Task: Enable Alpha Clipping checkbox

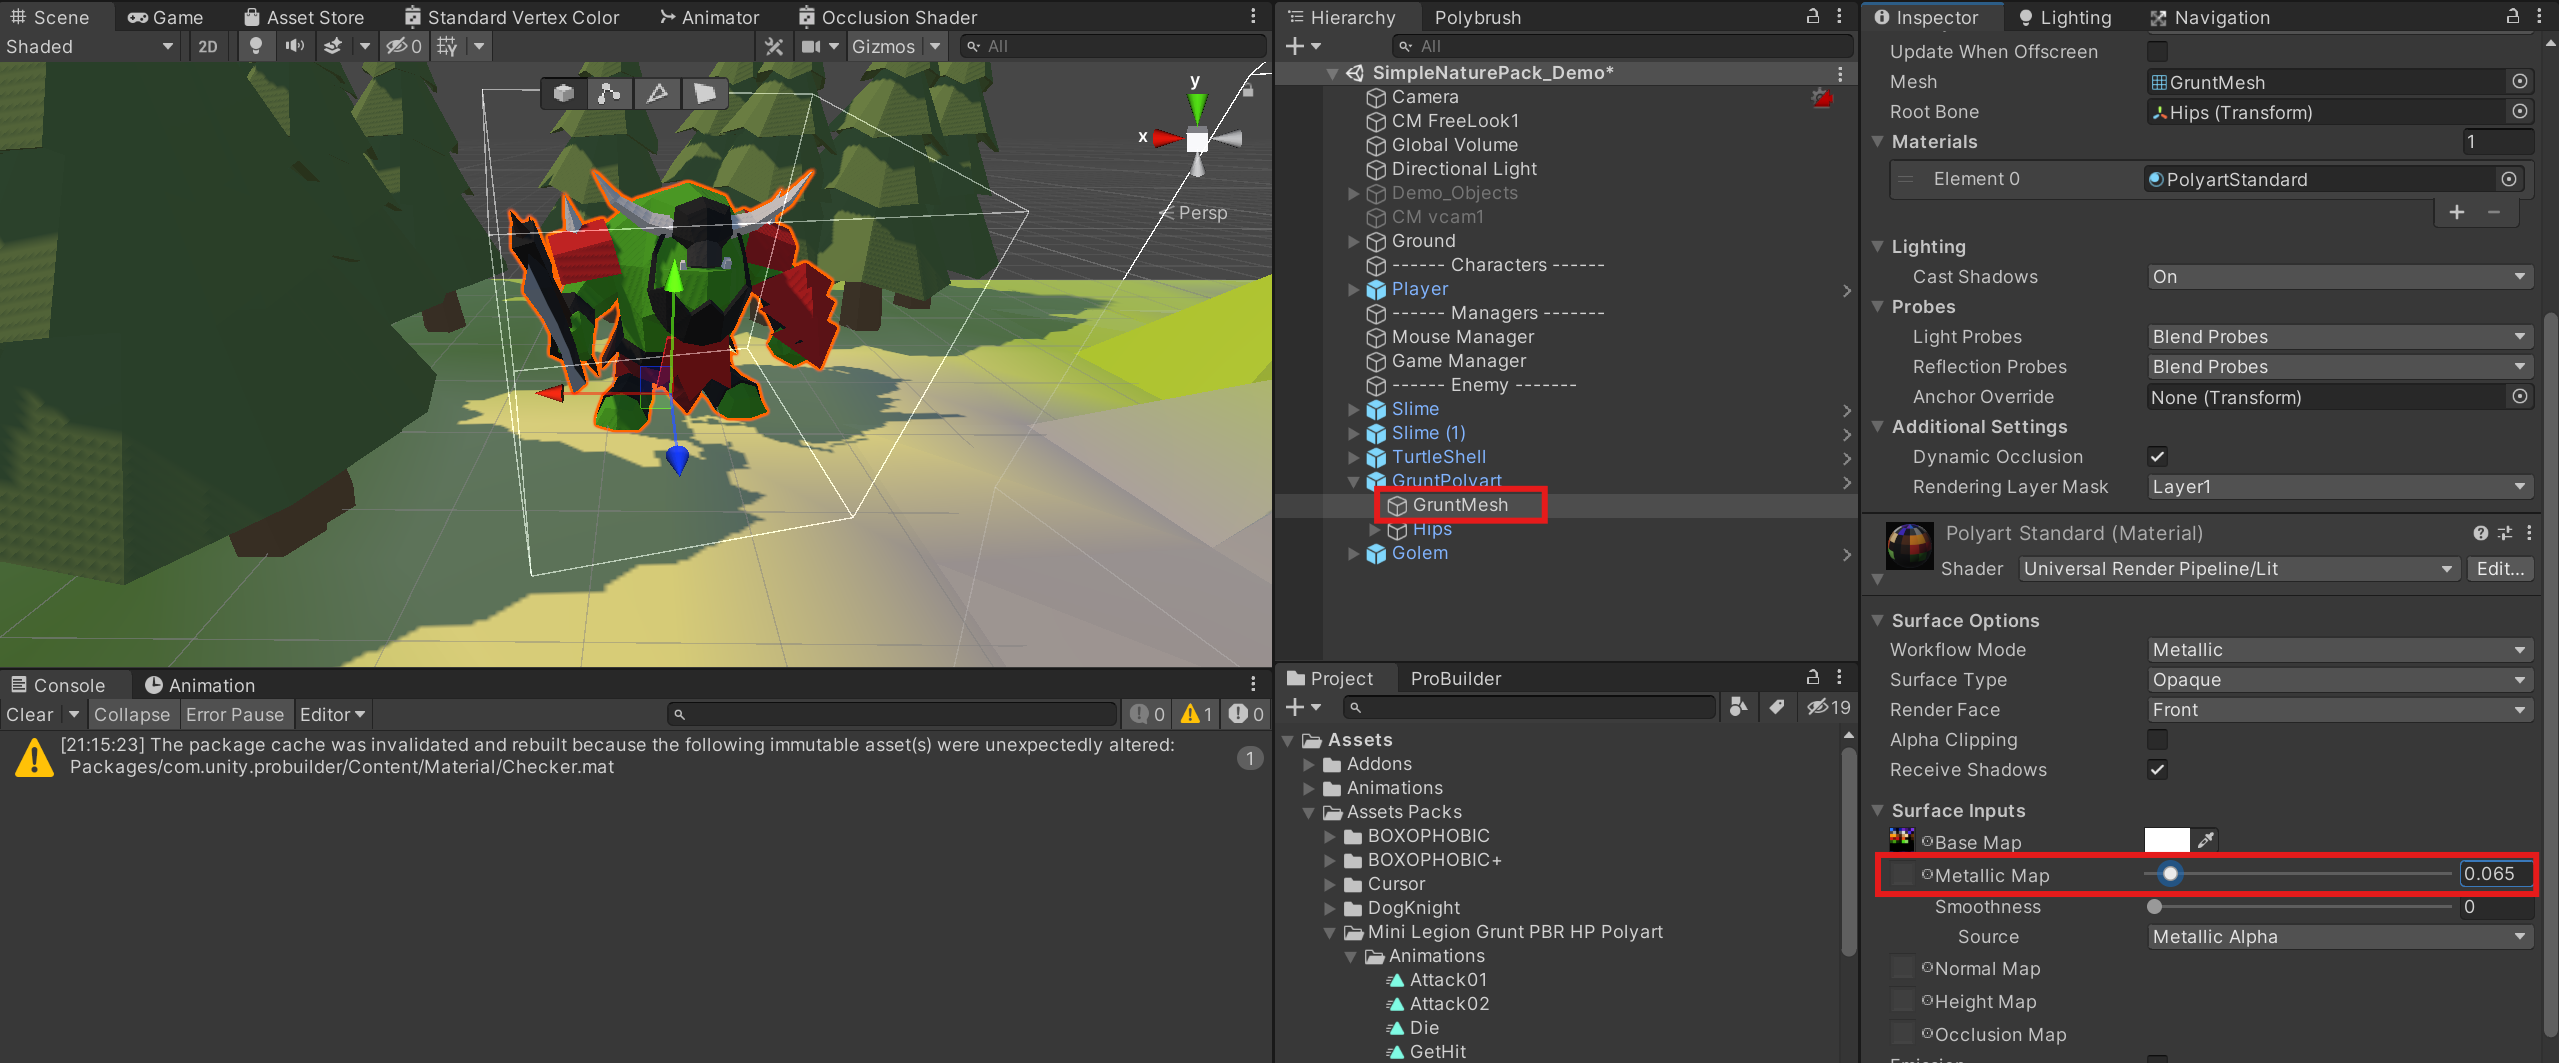Action: pos(2157,740)
